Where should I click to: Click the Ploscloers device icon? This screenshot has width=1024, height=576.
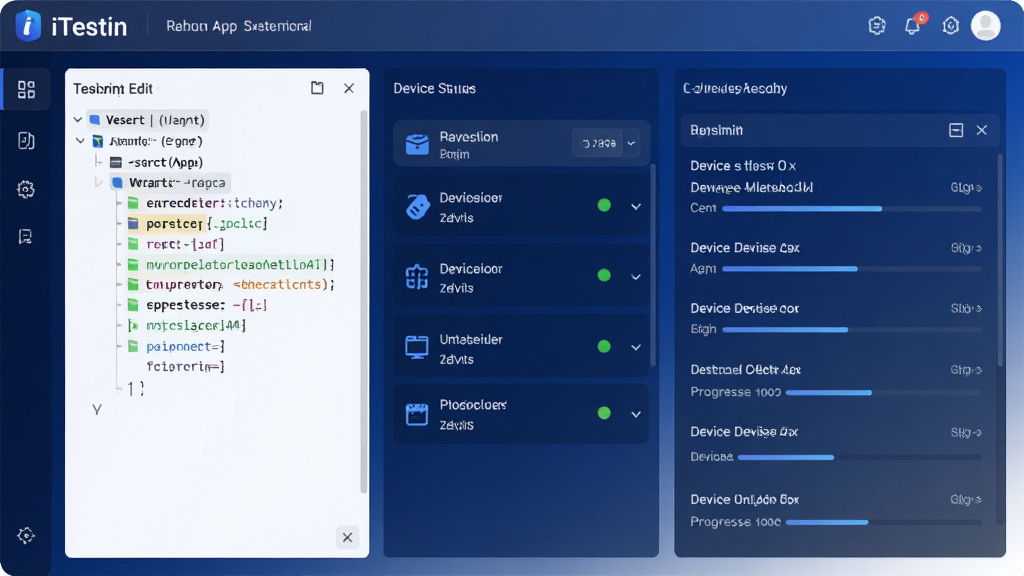click(x=417, y=414)
